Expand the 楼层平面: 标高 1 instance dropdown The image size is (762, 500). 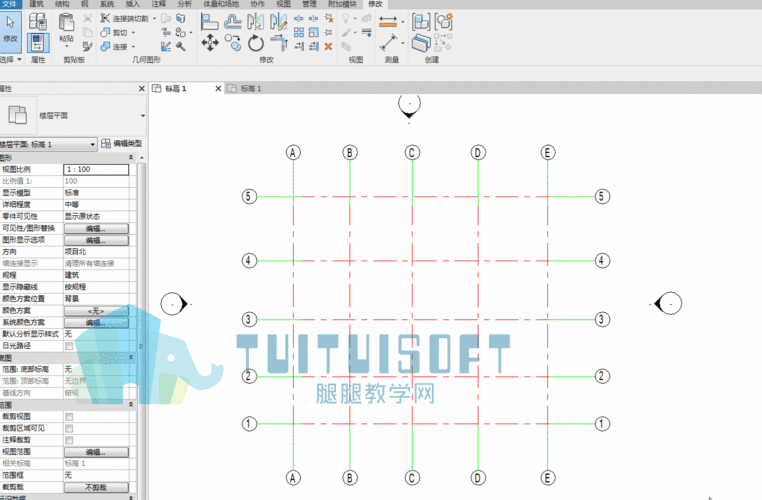pos(48,144)
